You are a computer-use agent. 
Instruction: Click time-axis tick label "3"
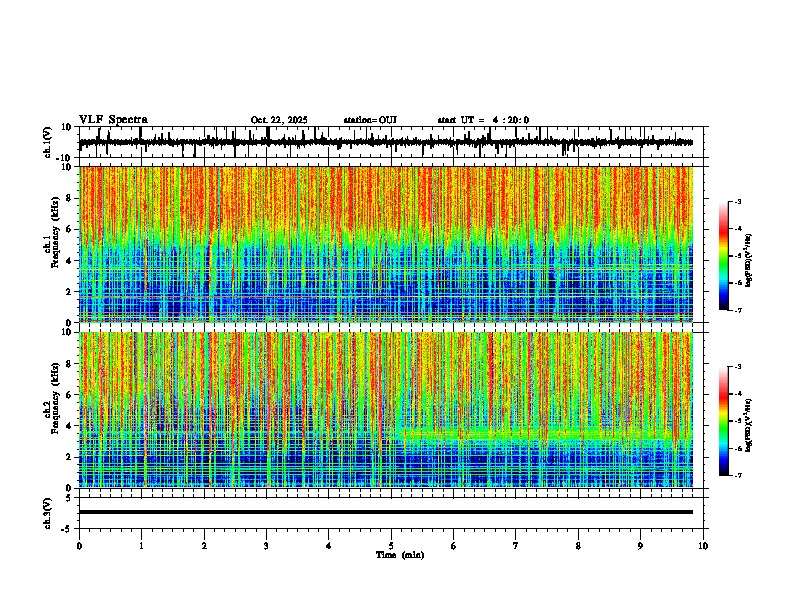(266, 546)
